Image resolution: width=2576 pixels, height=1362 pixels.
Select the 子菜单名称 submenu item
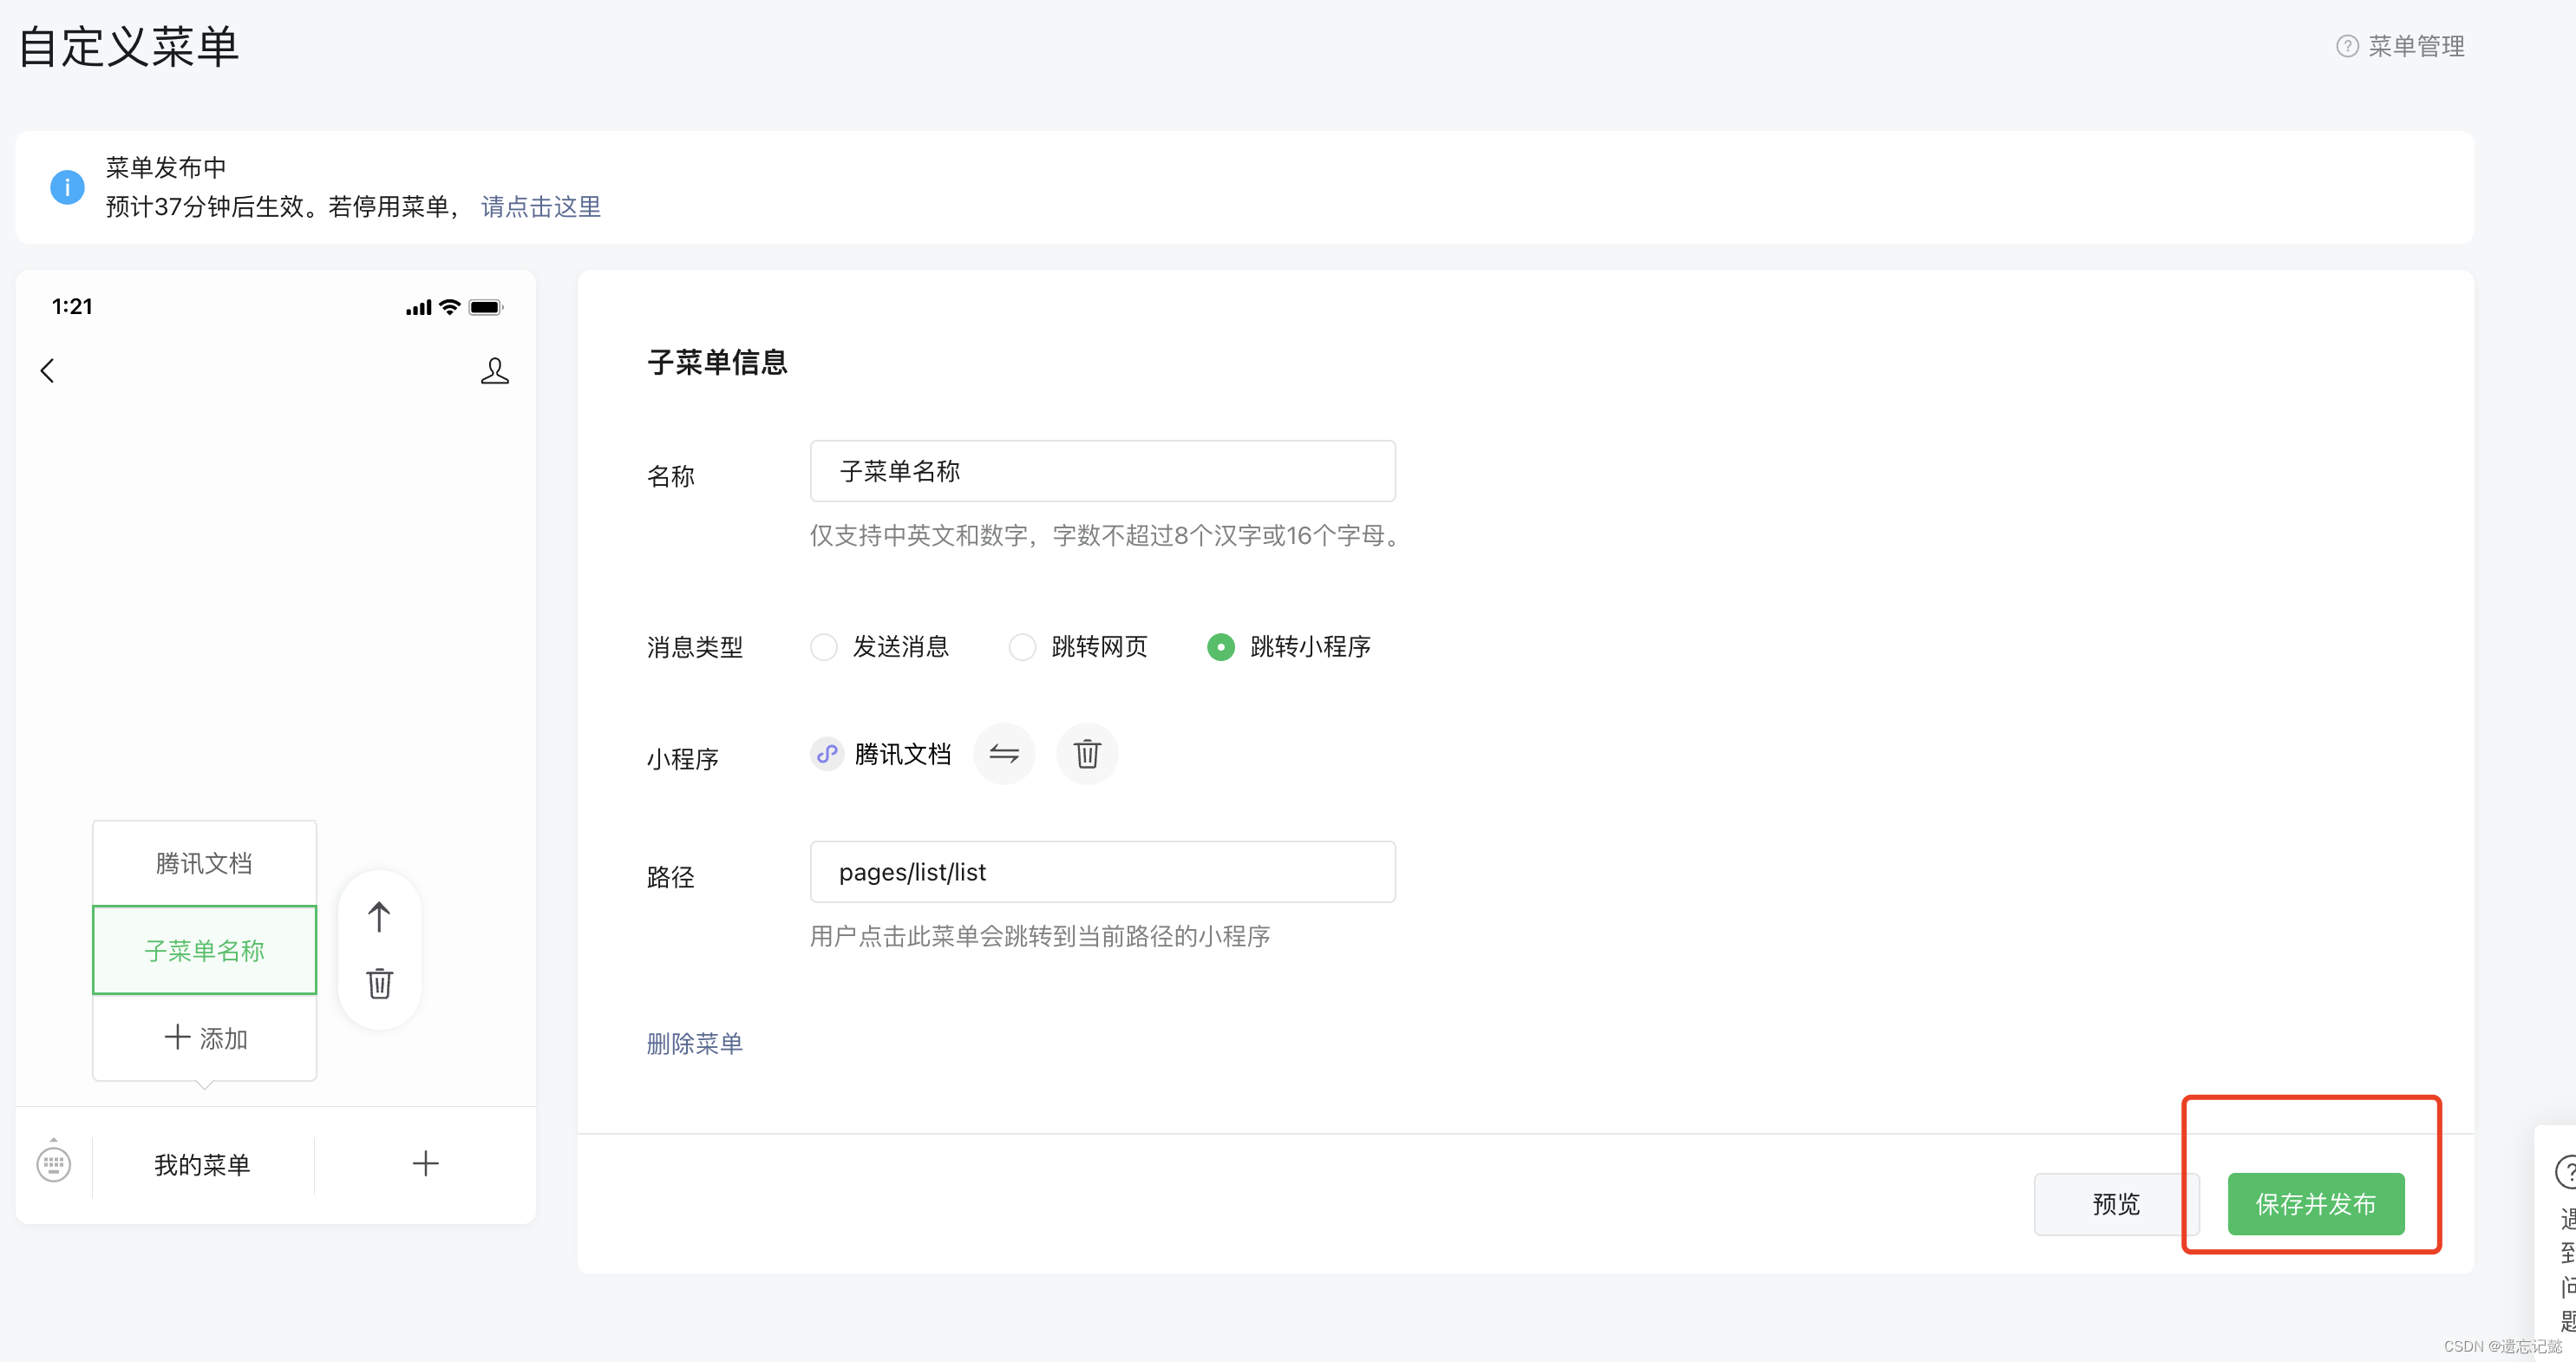pyautogui.click(x=204, y=950)
